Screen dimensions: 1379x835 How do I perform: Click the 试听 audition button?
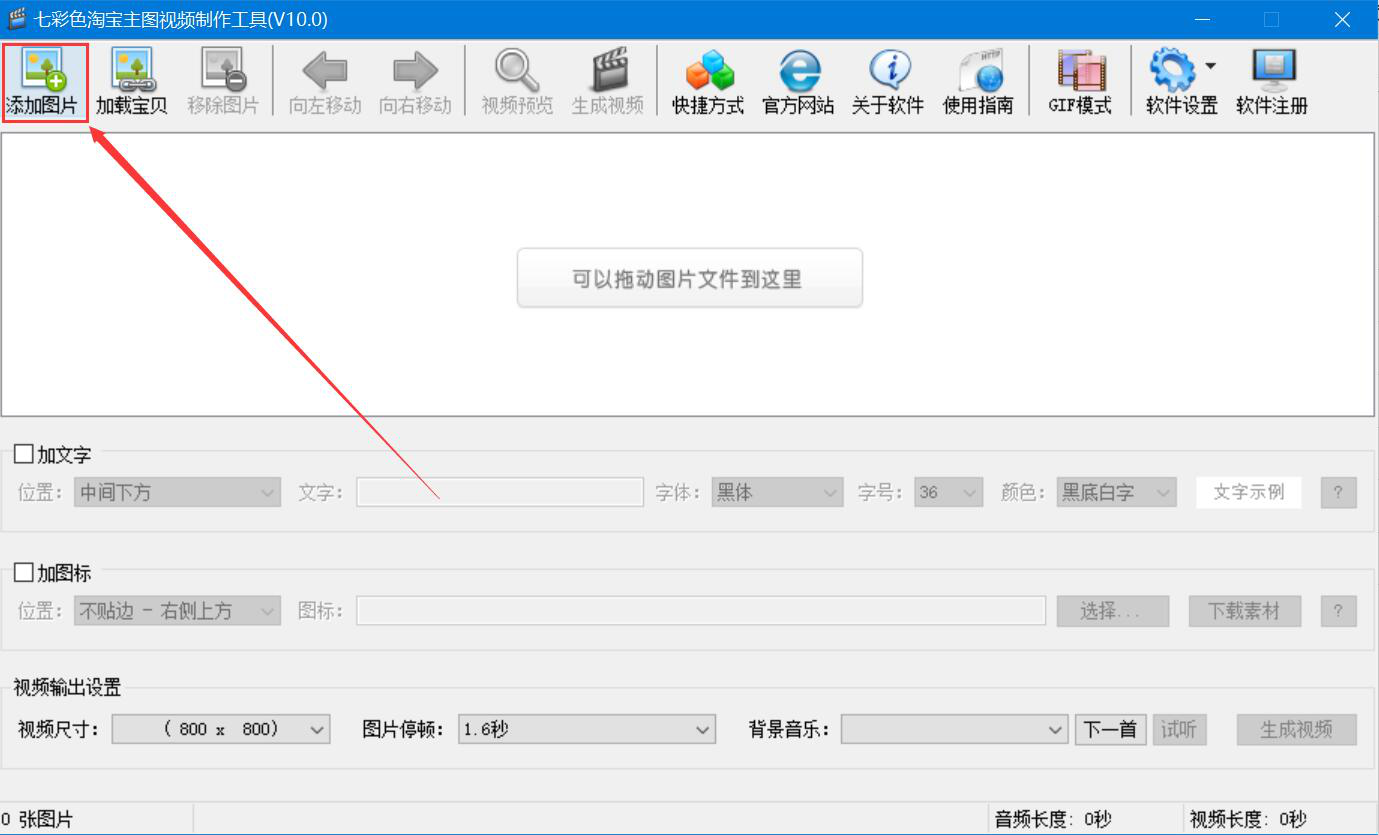pos(1180,729)
